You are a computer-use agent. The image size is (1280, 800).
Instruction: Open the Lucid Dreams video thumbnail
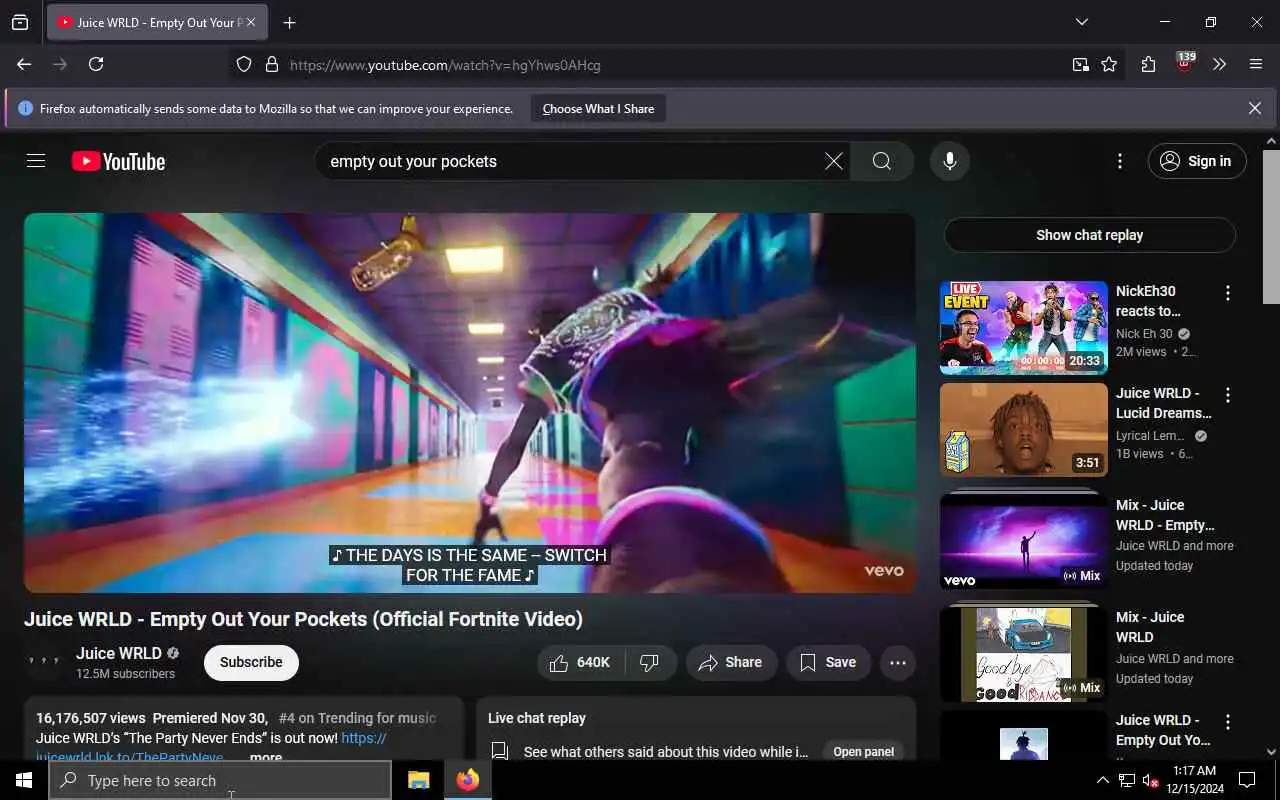[1023, 430]
